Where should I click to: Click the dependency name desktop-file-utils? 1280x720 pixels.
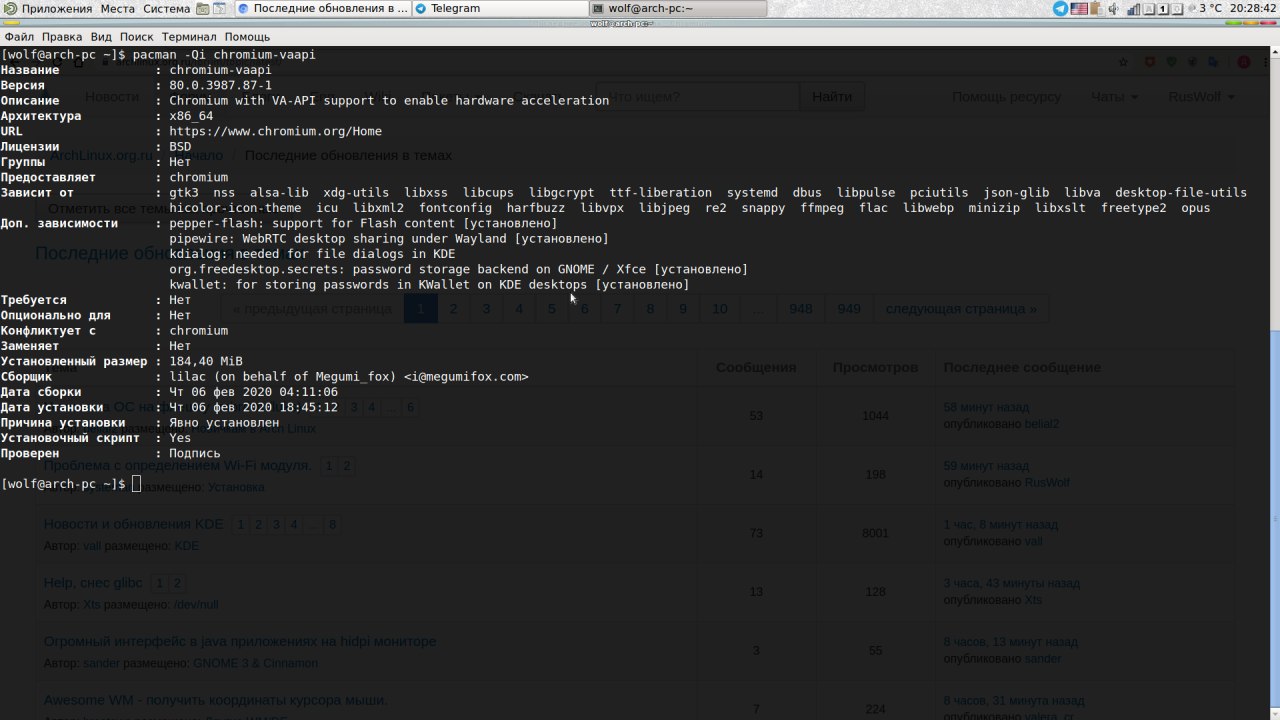1181,192
